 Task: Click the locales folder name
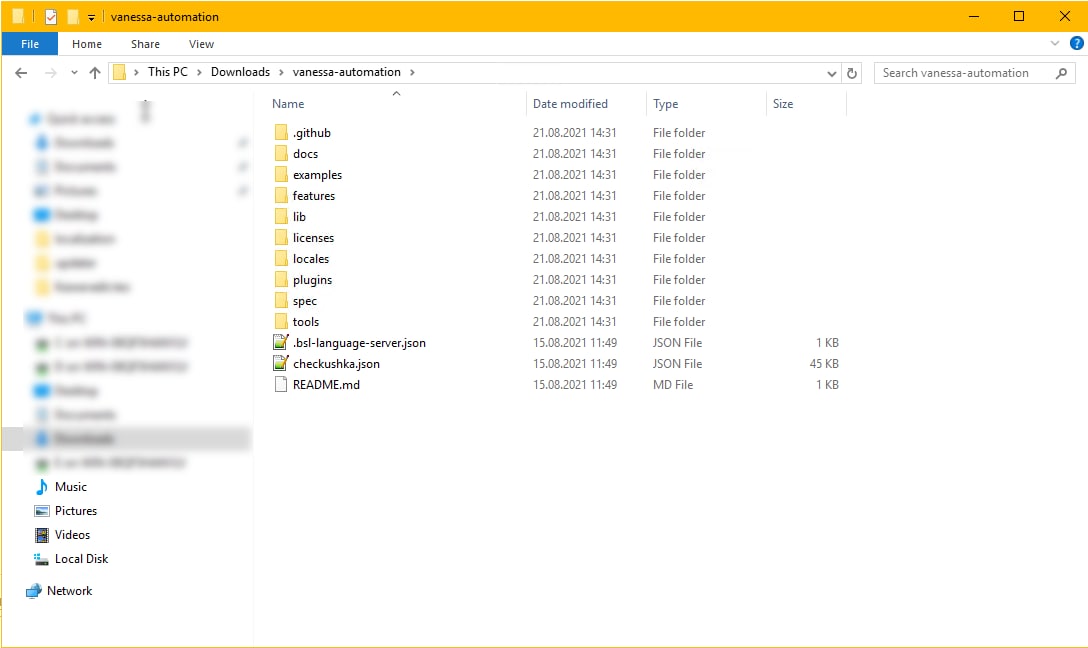tap(311, 259)
